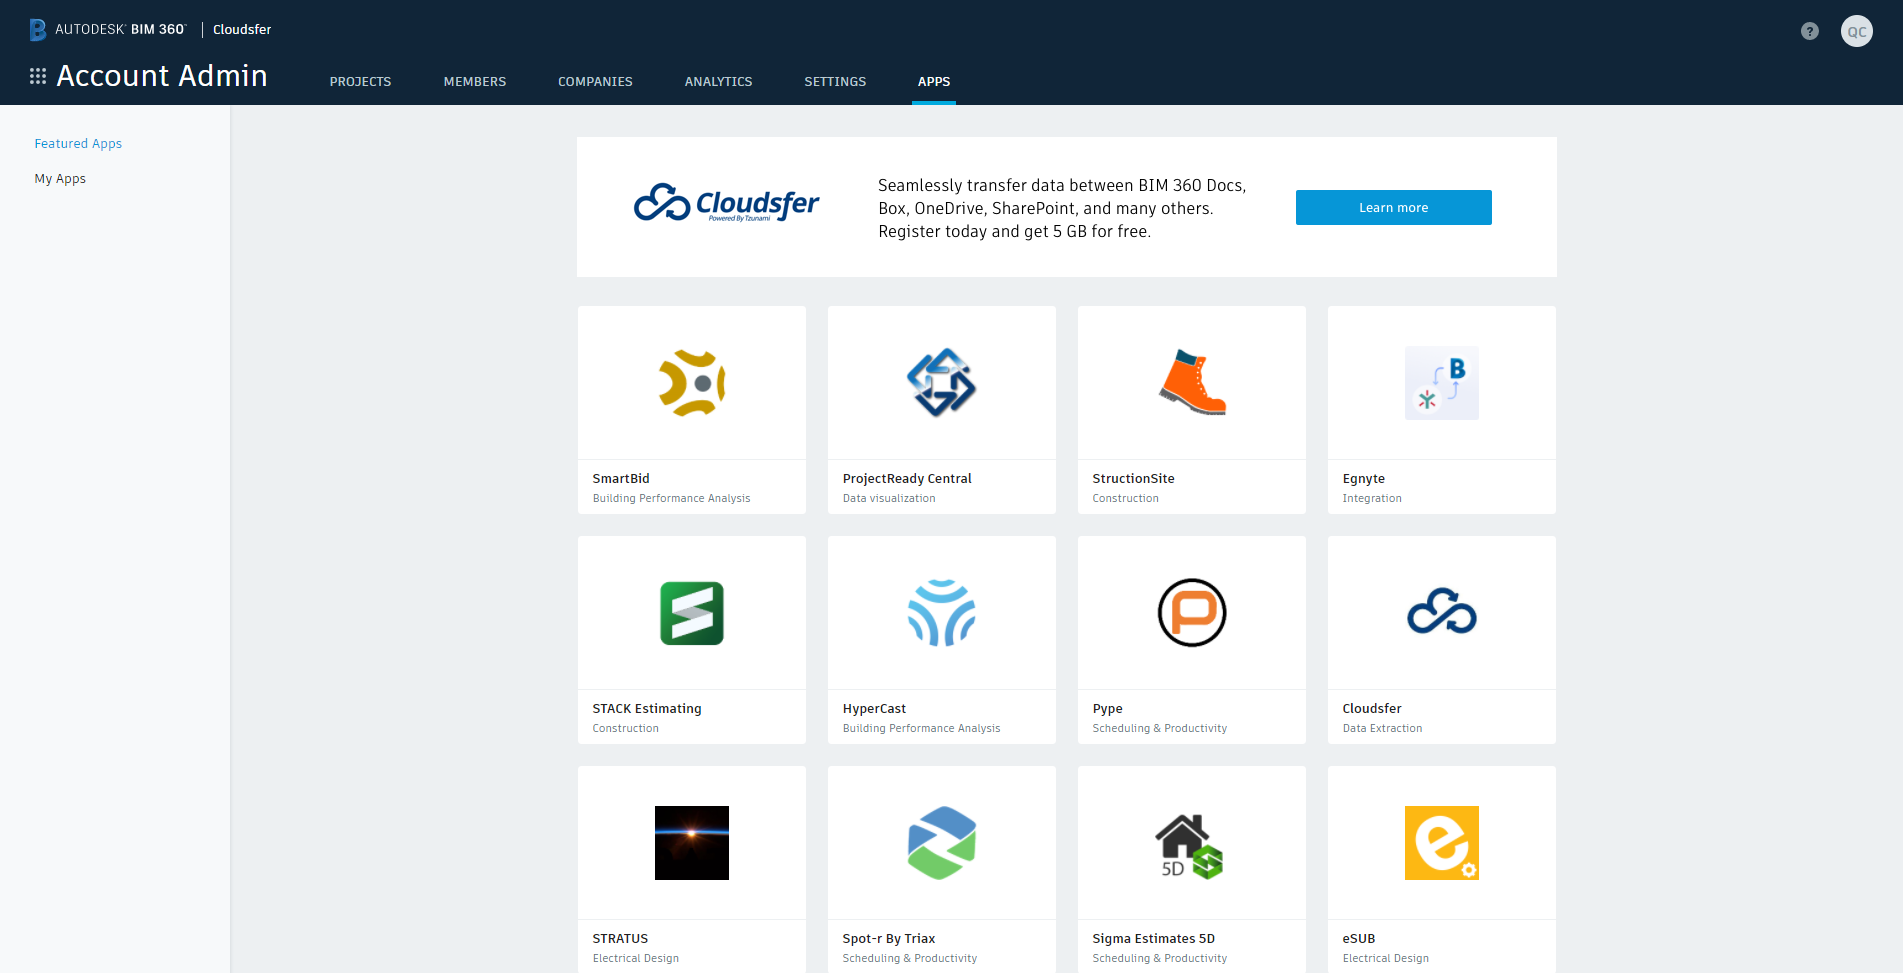The image size is (1903, 973).
Task: Click the Data visualization category label
Action: pyautogui.click(x=889, y=499)
